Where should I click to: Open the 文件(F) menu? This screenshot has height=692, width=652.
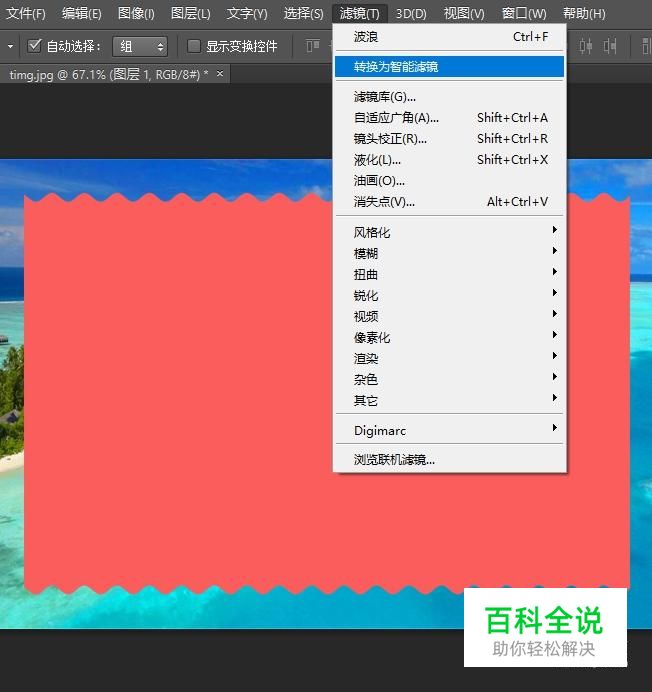(x=26, y=14)
